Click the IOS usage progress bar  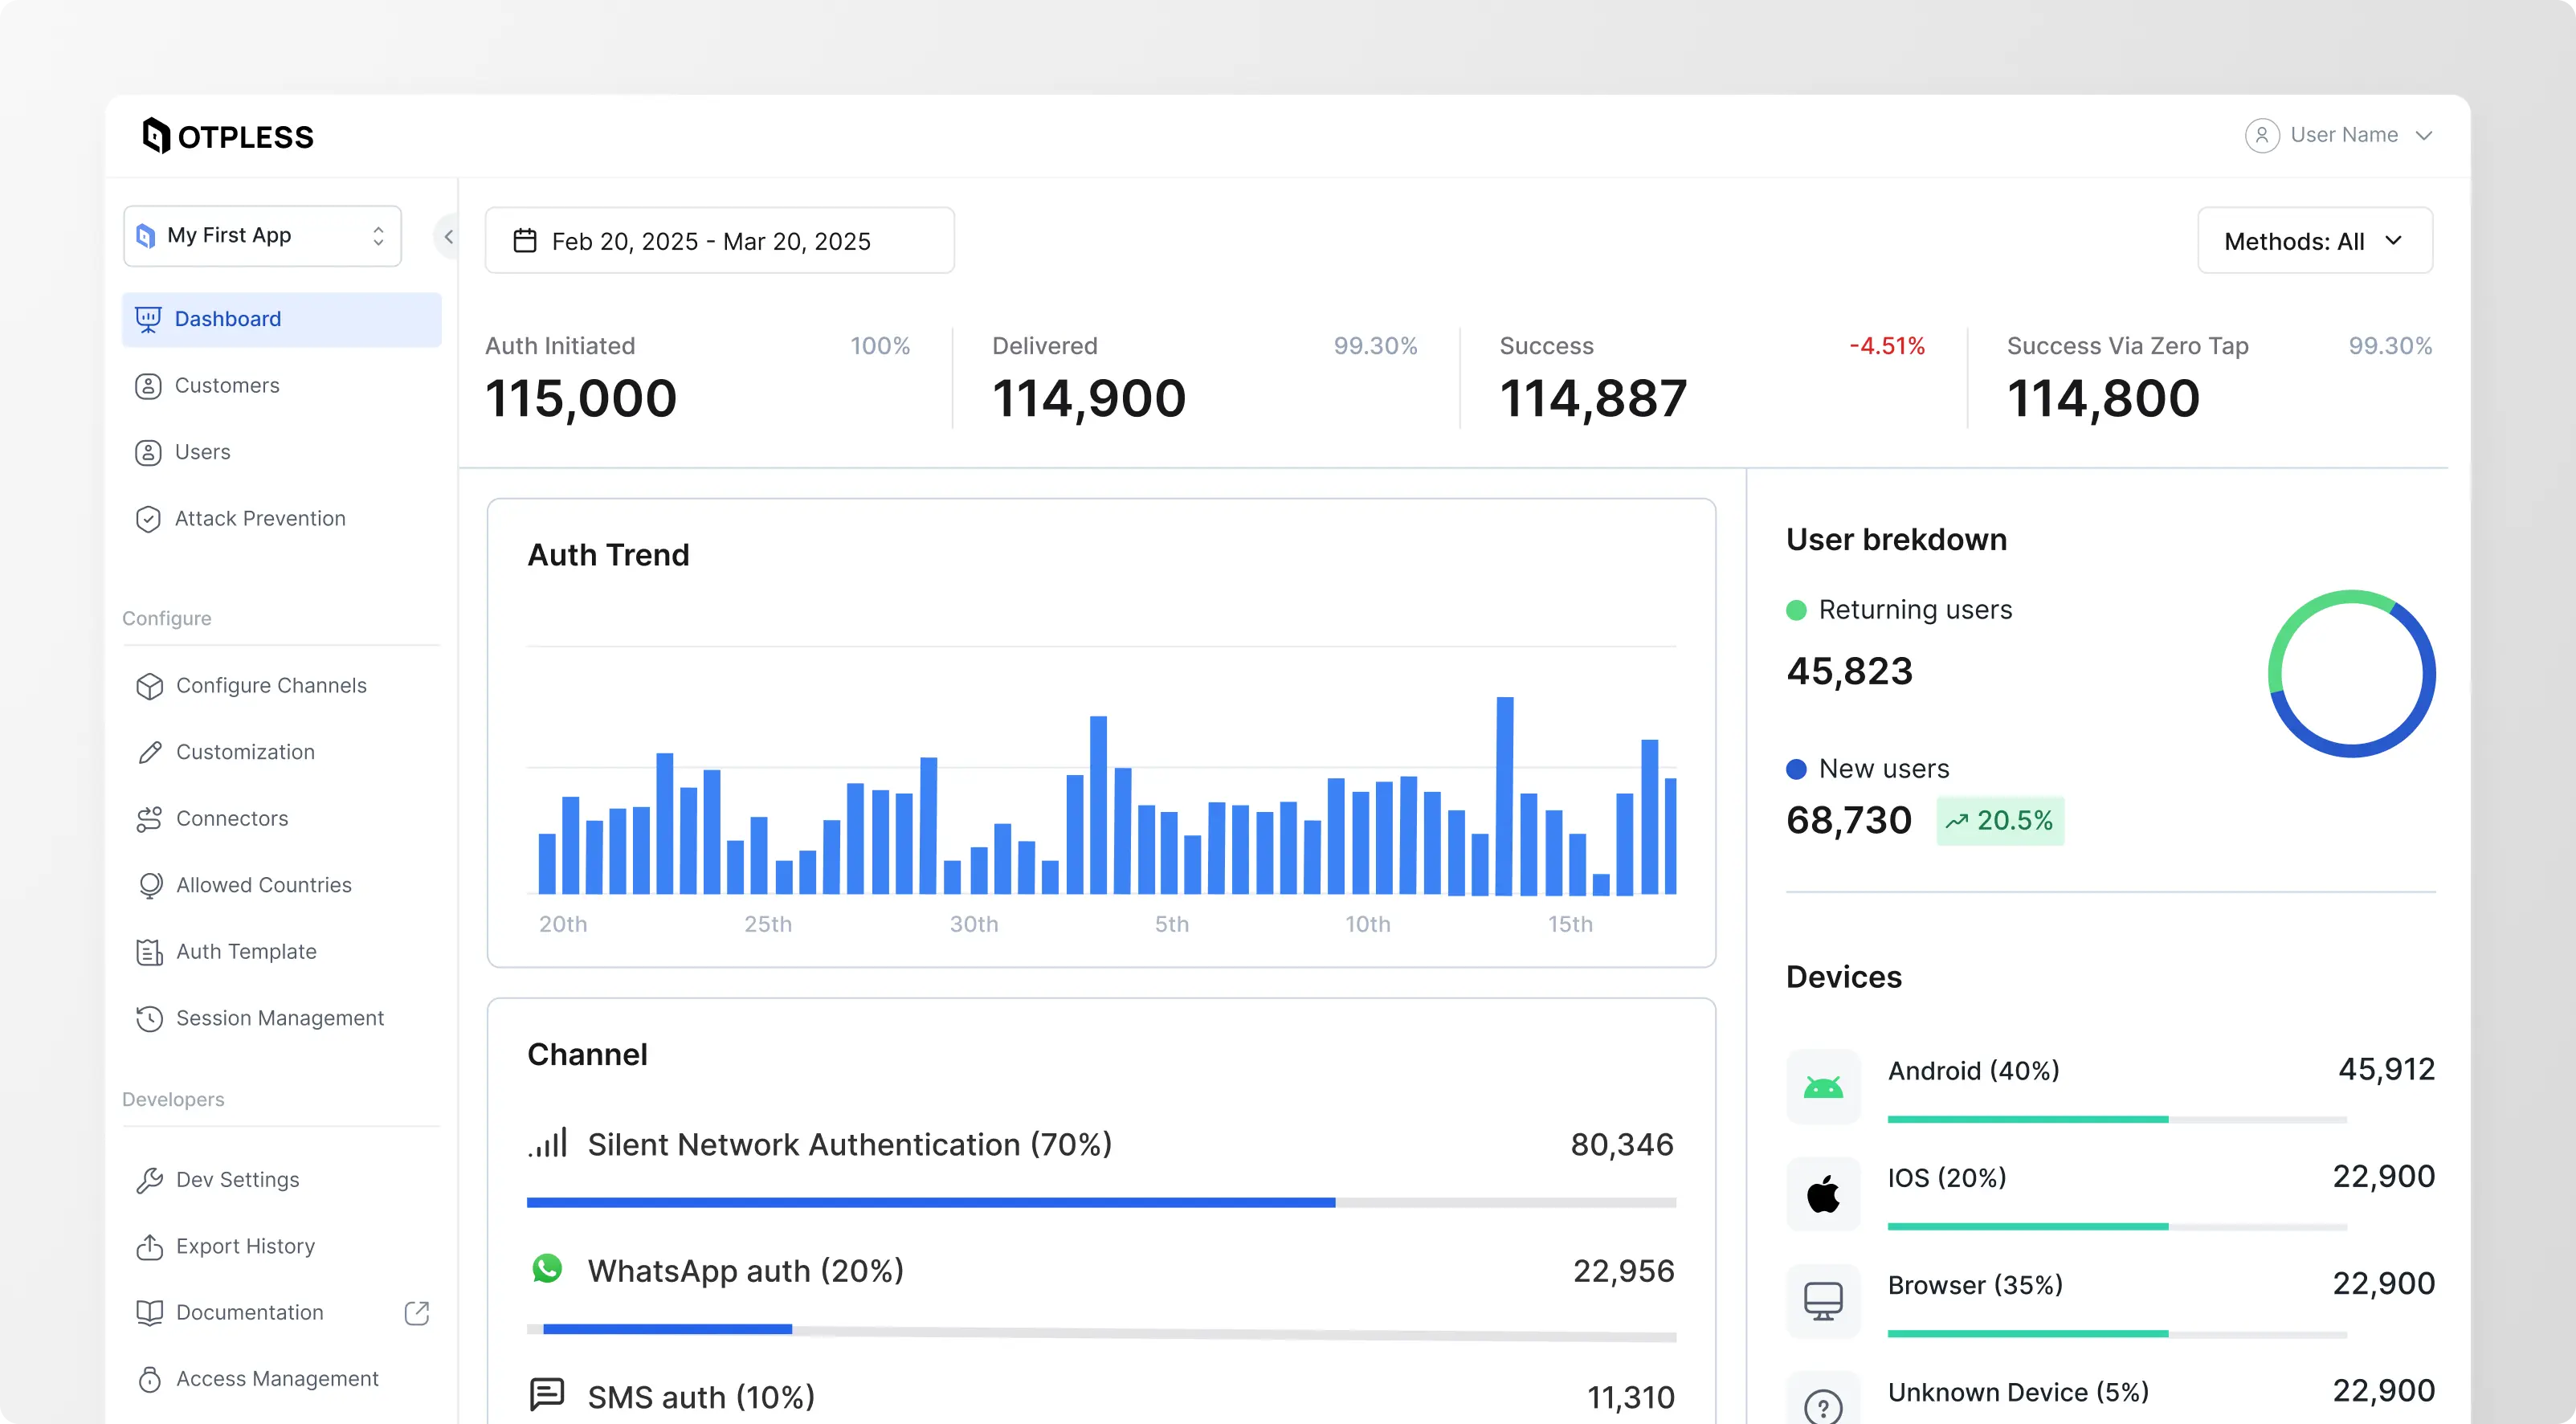pos(2117,1227)
